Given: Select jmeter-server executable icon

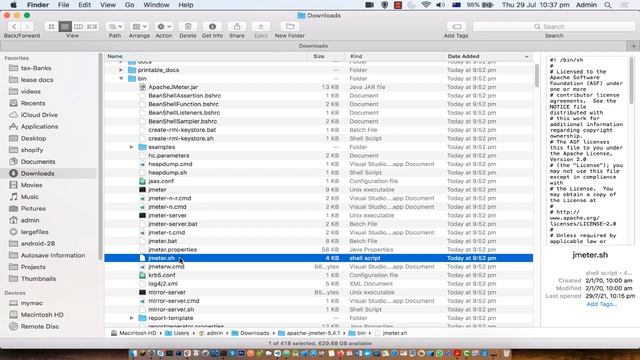Looking at the screenshot, I should coord(142,216).
